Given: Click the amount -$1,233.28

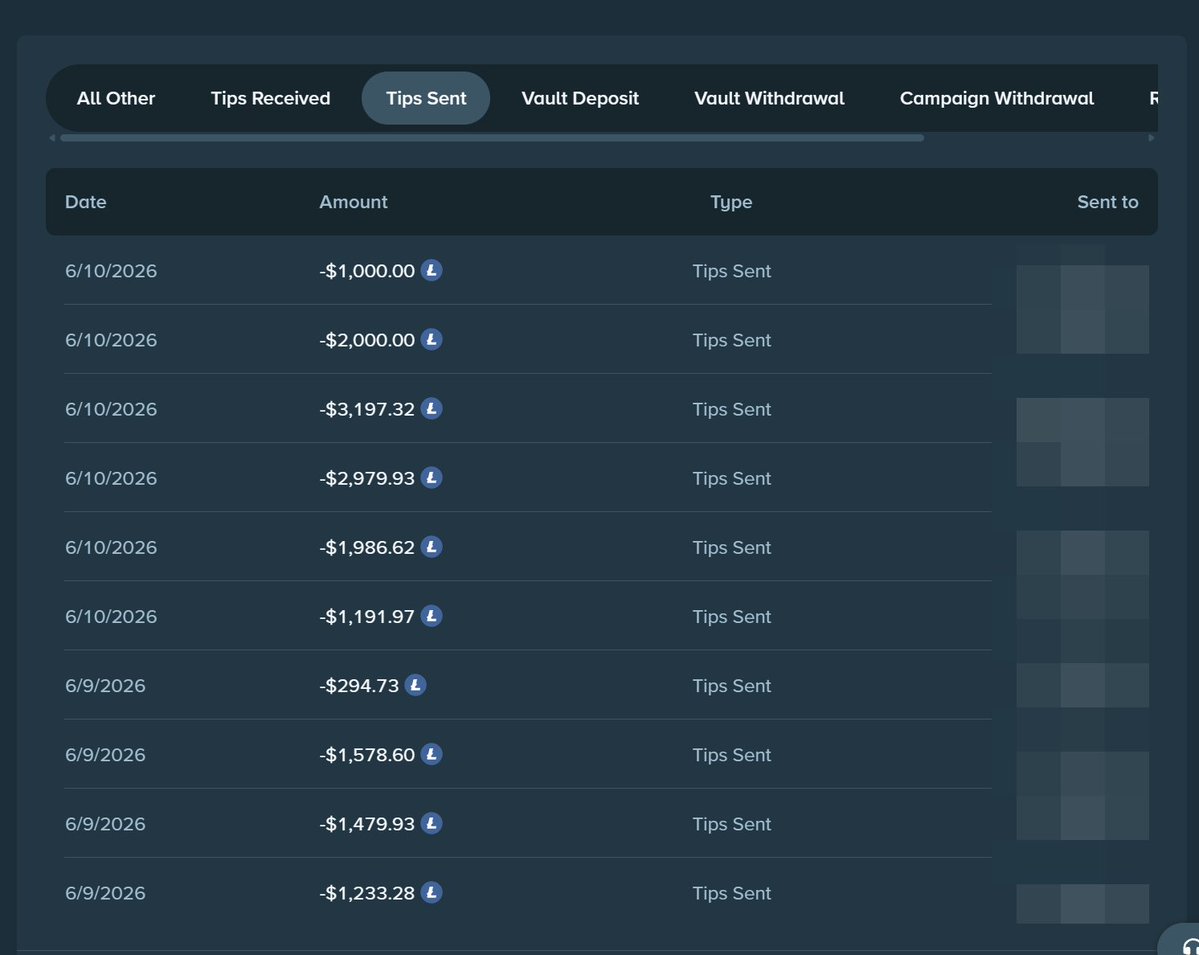Looking at the screenshot, I should (x=367, y=894).
